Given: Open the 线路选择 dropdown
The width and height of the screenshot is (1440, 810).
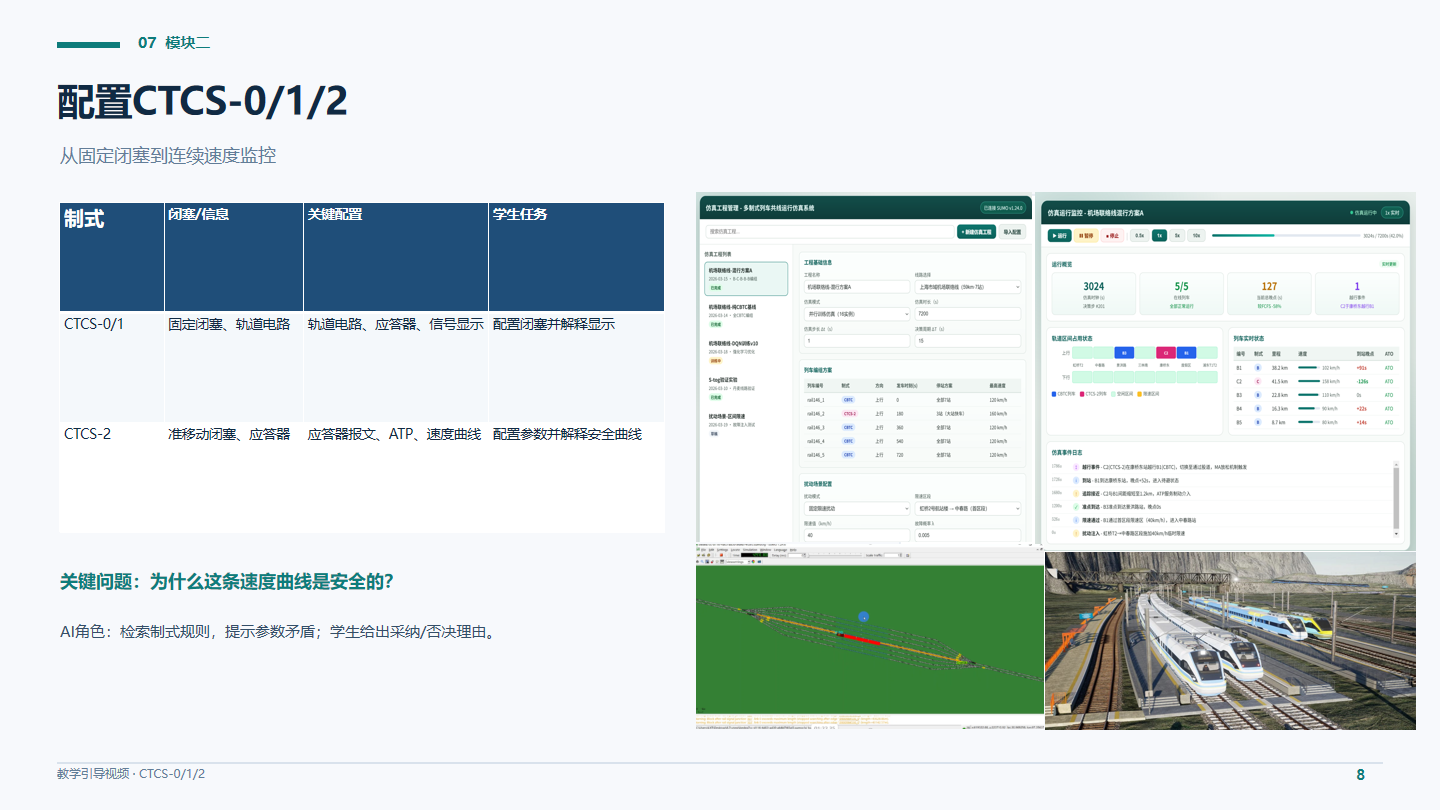Looking at the screenshot, I should click(x=967, y=287).
